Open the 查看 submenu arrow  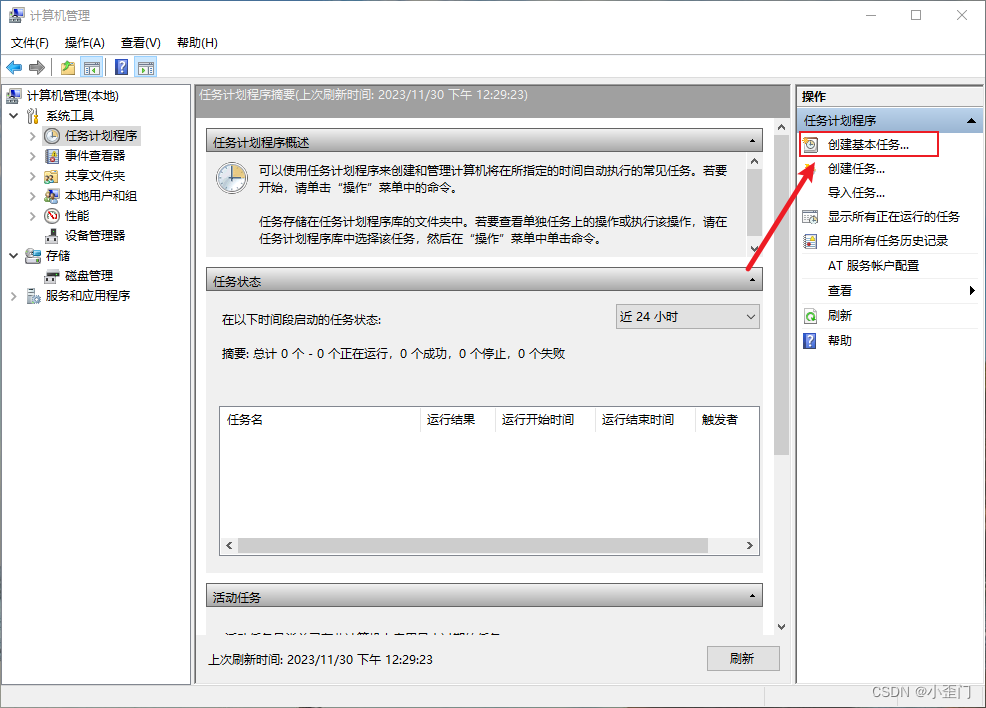pos(972,290)
